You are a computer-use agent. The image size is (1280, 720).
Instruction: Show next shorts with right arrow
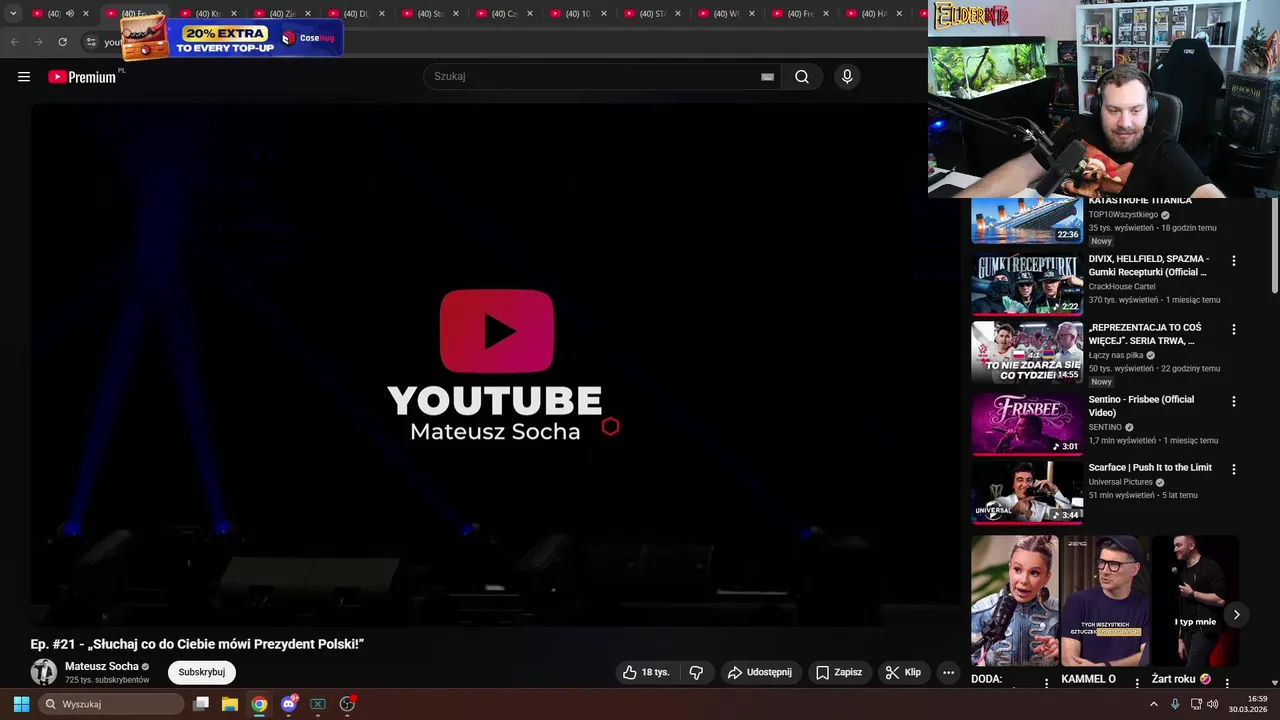coord(1236,615)
